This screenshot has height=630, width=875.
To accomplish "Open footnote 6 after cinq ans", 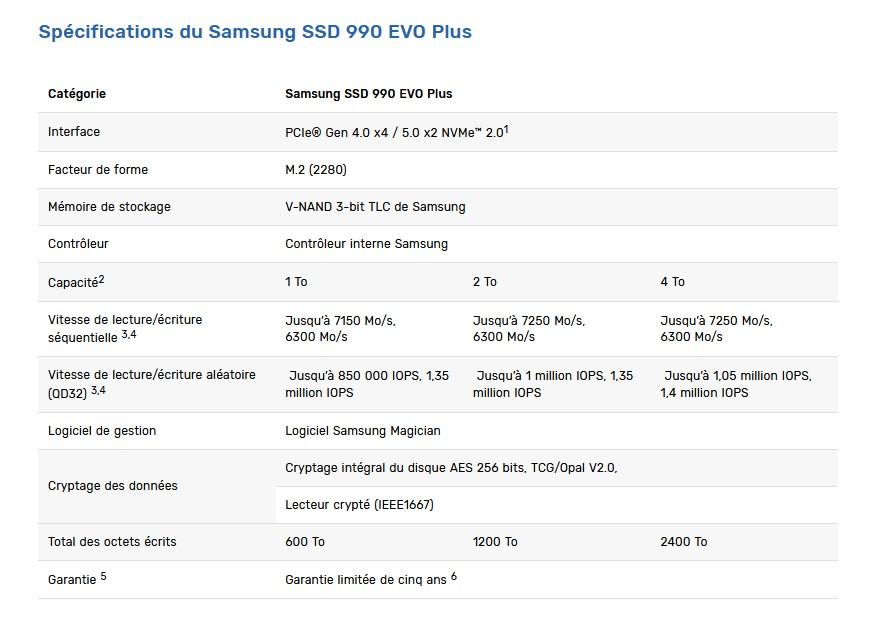I will (453, 576).
